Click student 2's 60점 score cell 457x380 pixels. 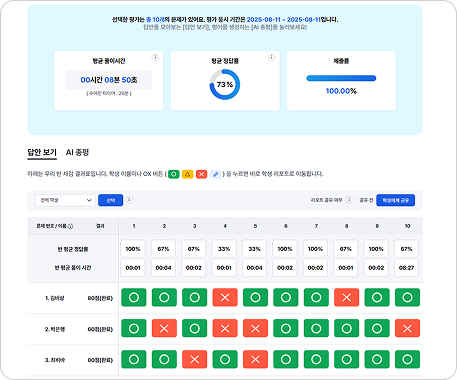click(x=100, y=329)
